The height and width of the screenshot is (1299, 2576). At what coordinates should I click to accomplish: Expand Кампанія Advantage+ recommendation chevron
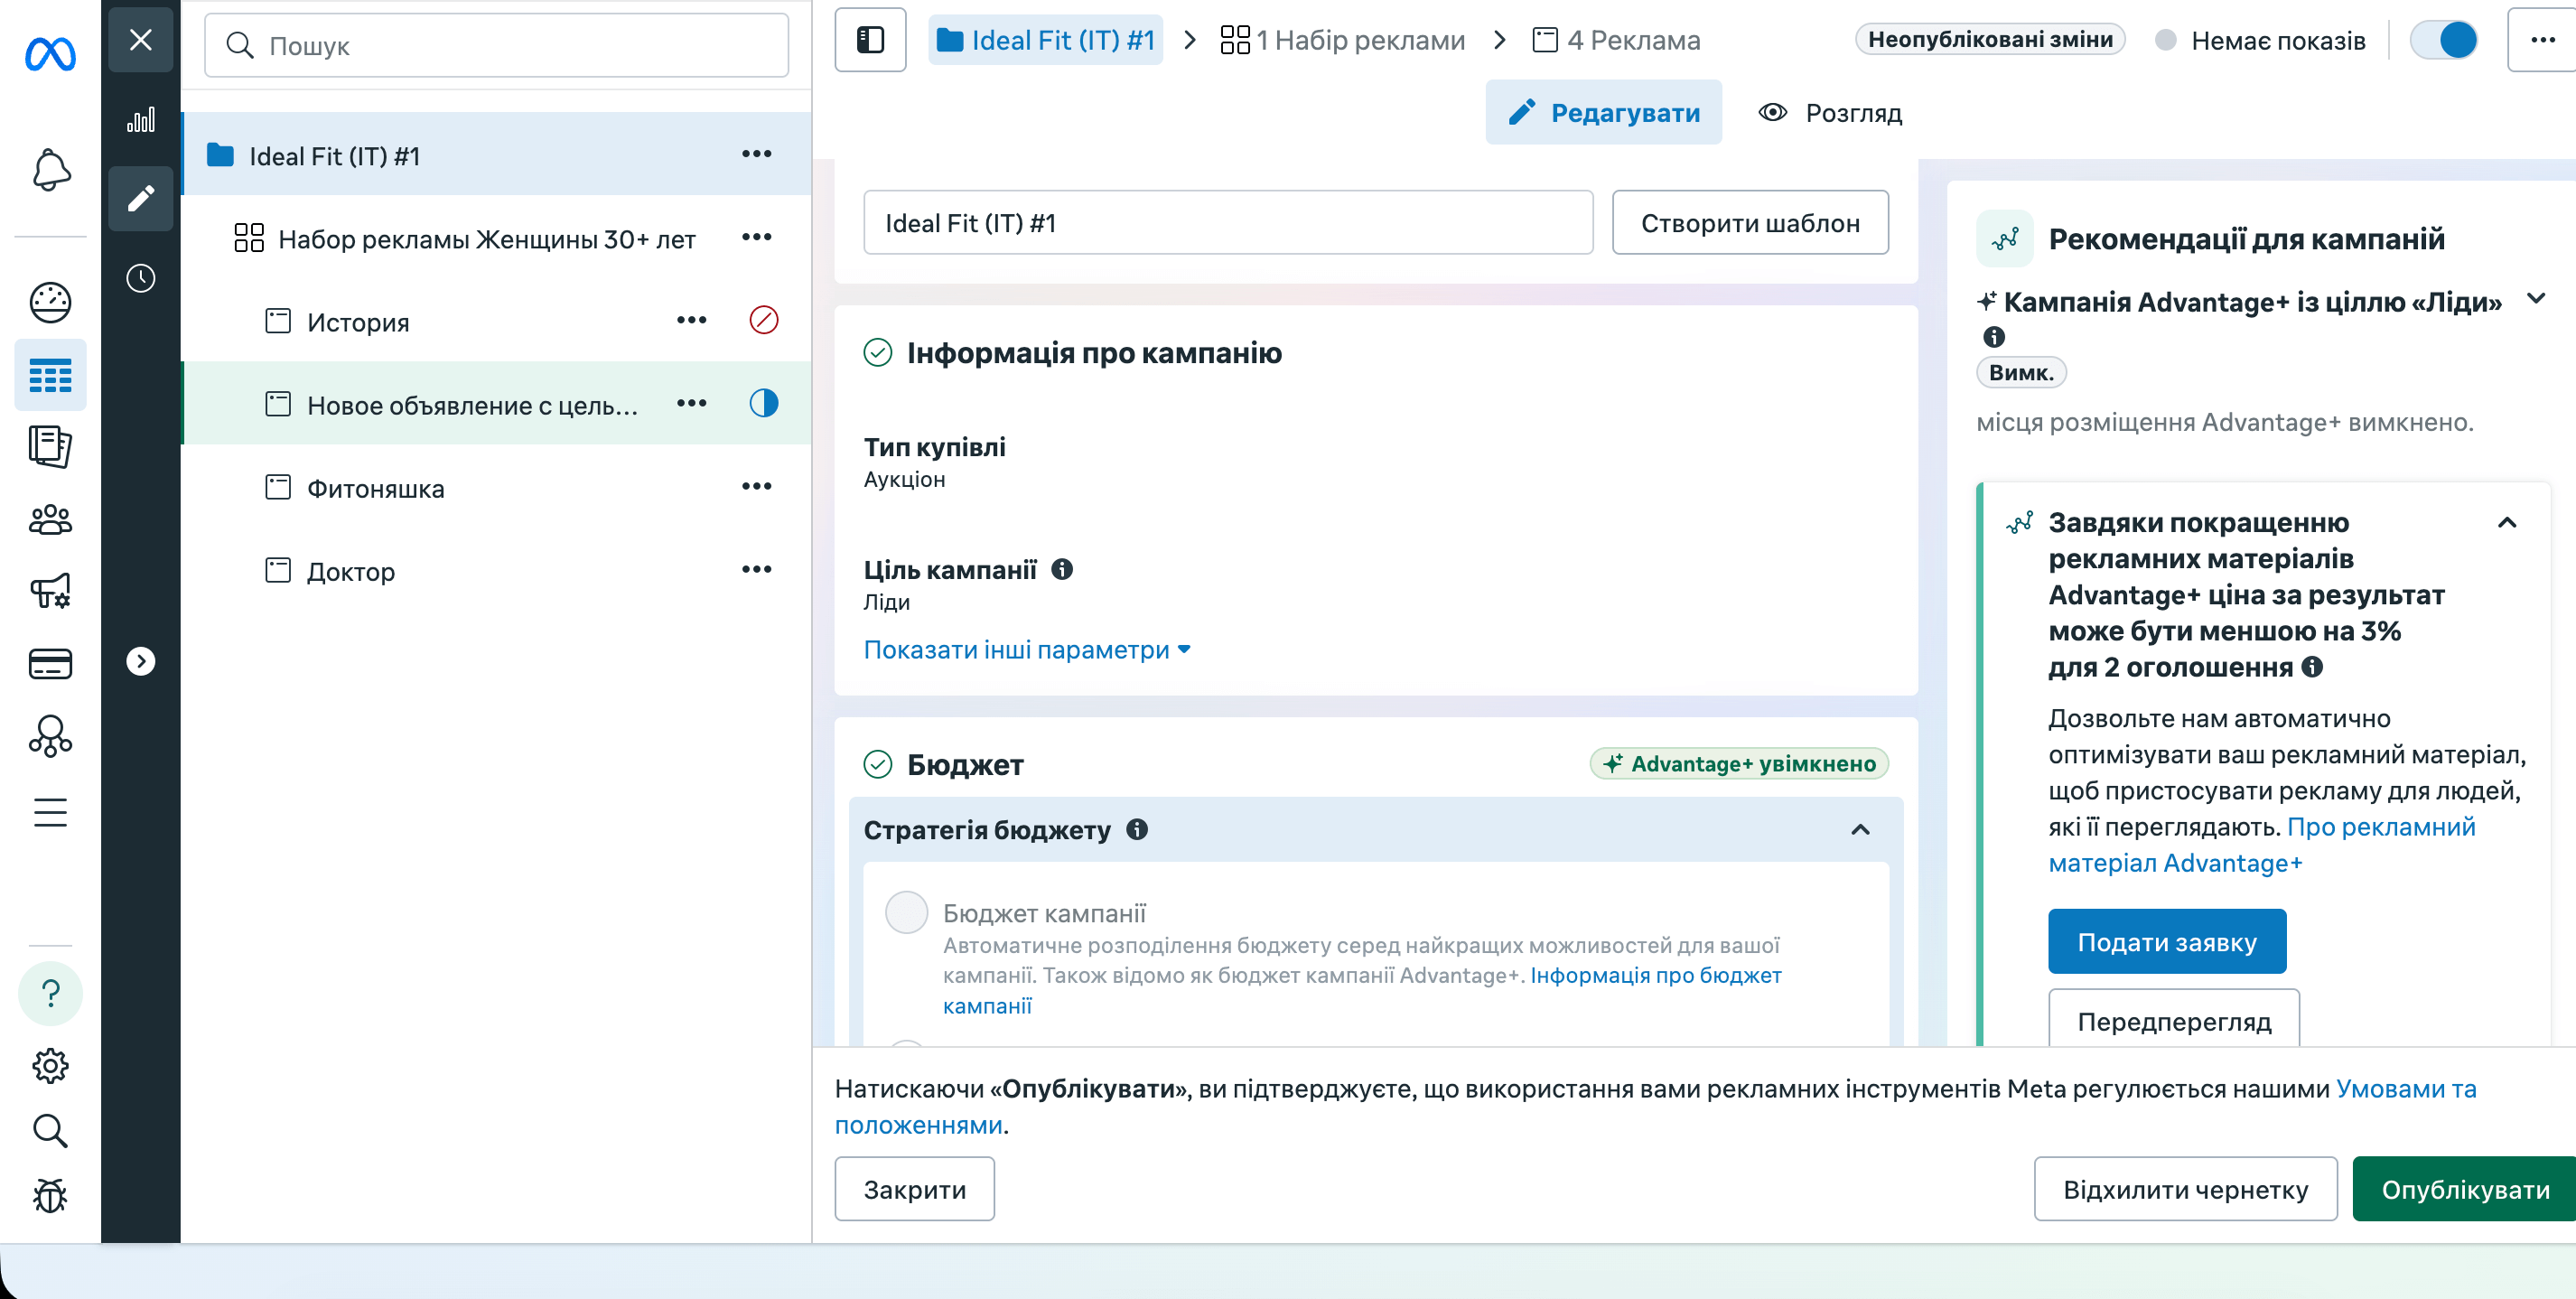click(2535, 299)
